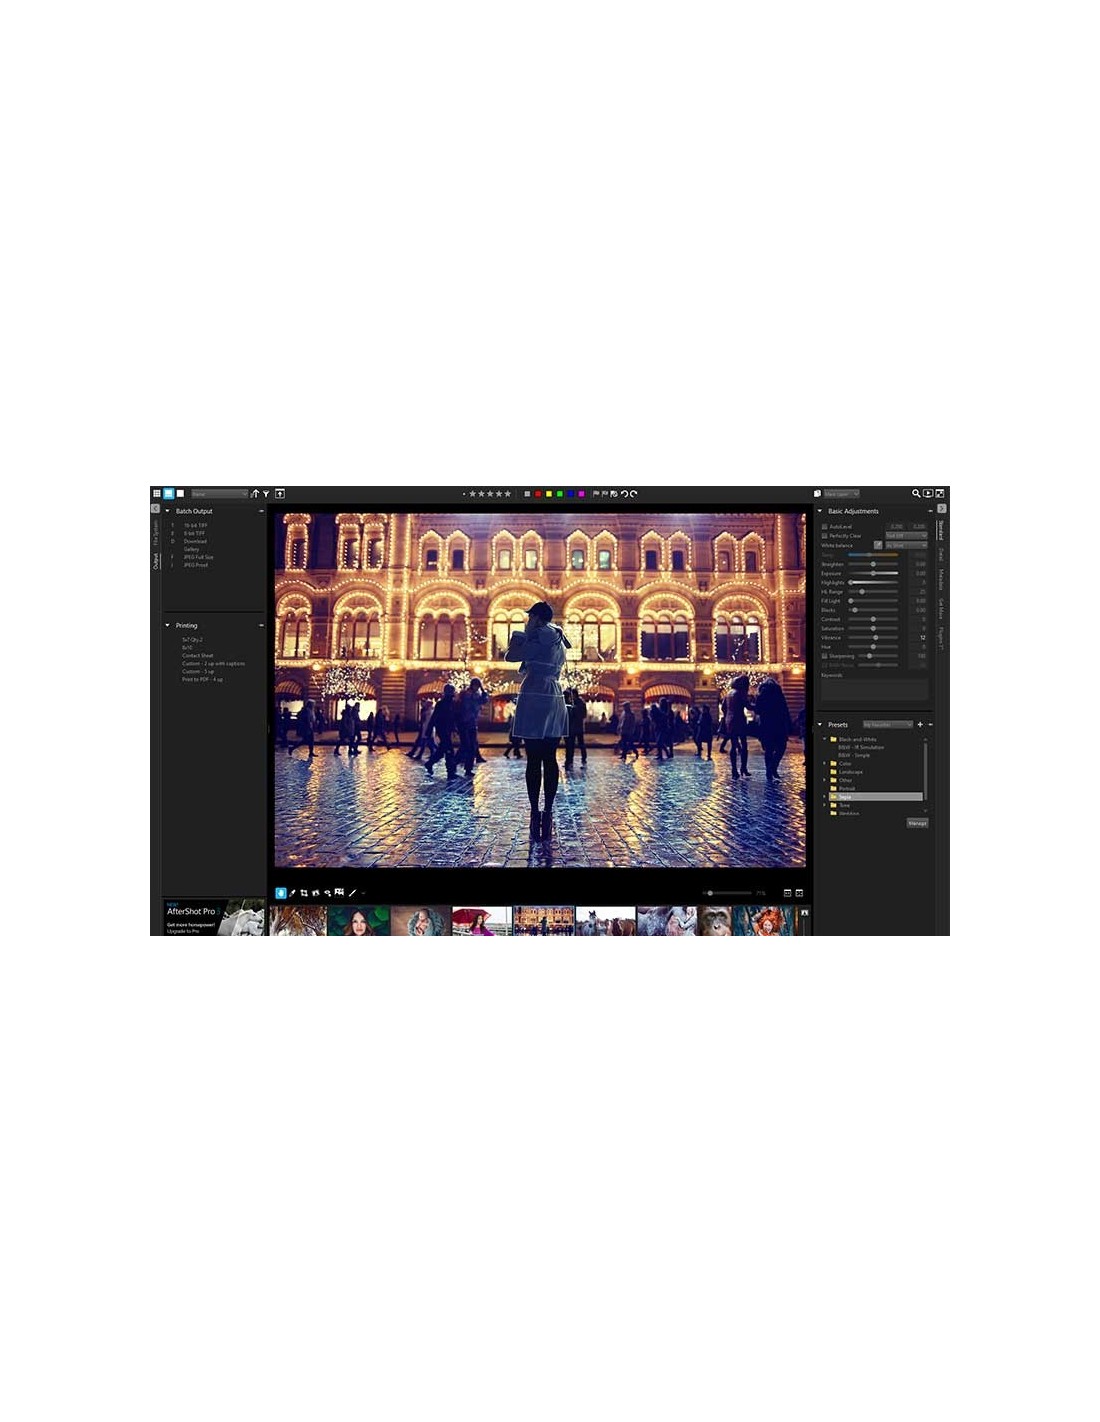Open the Presets favorites dropdown
1100x1422 pixels.
coord(888,725)
